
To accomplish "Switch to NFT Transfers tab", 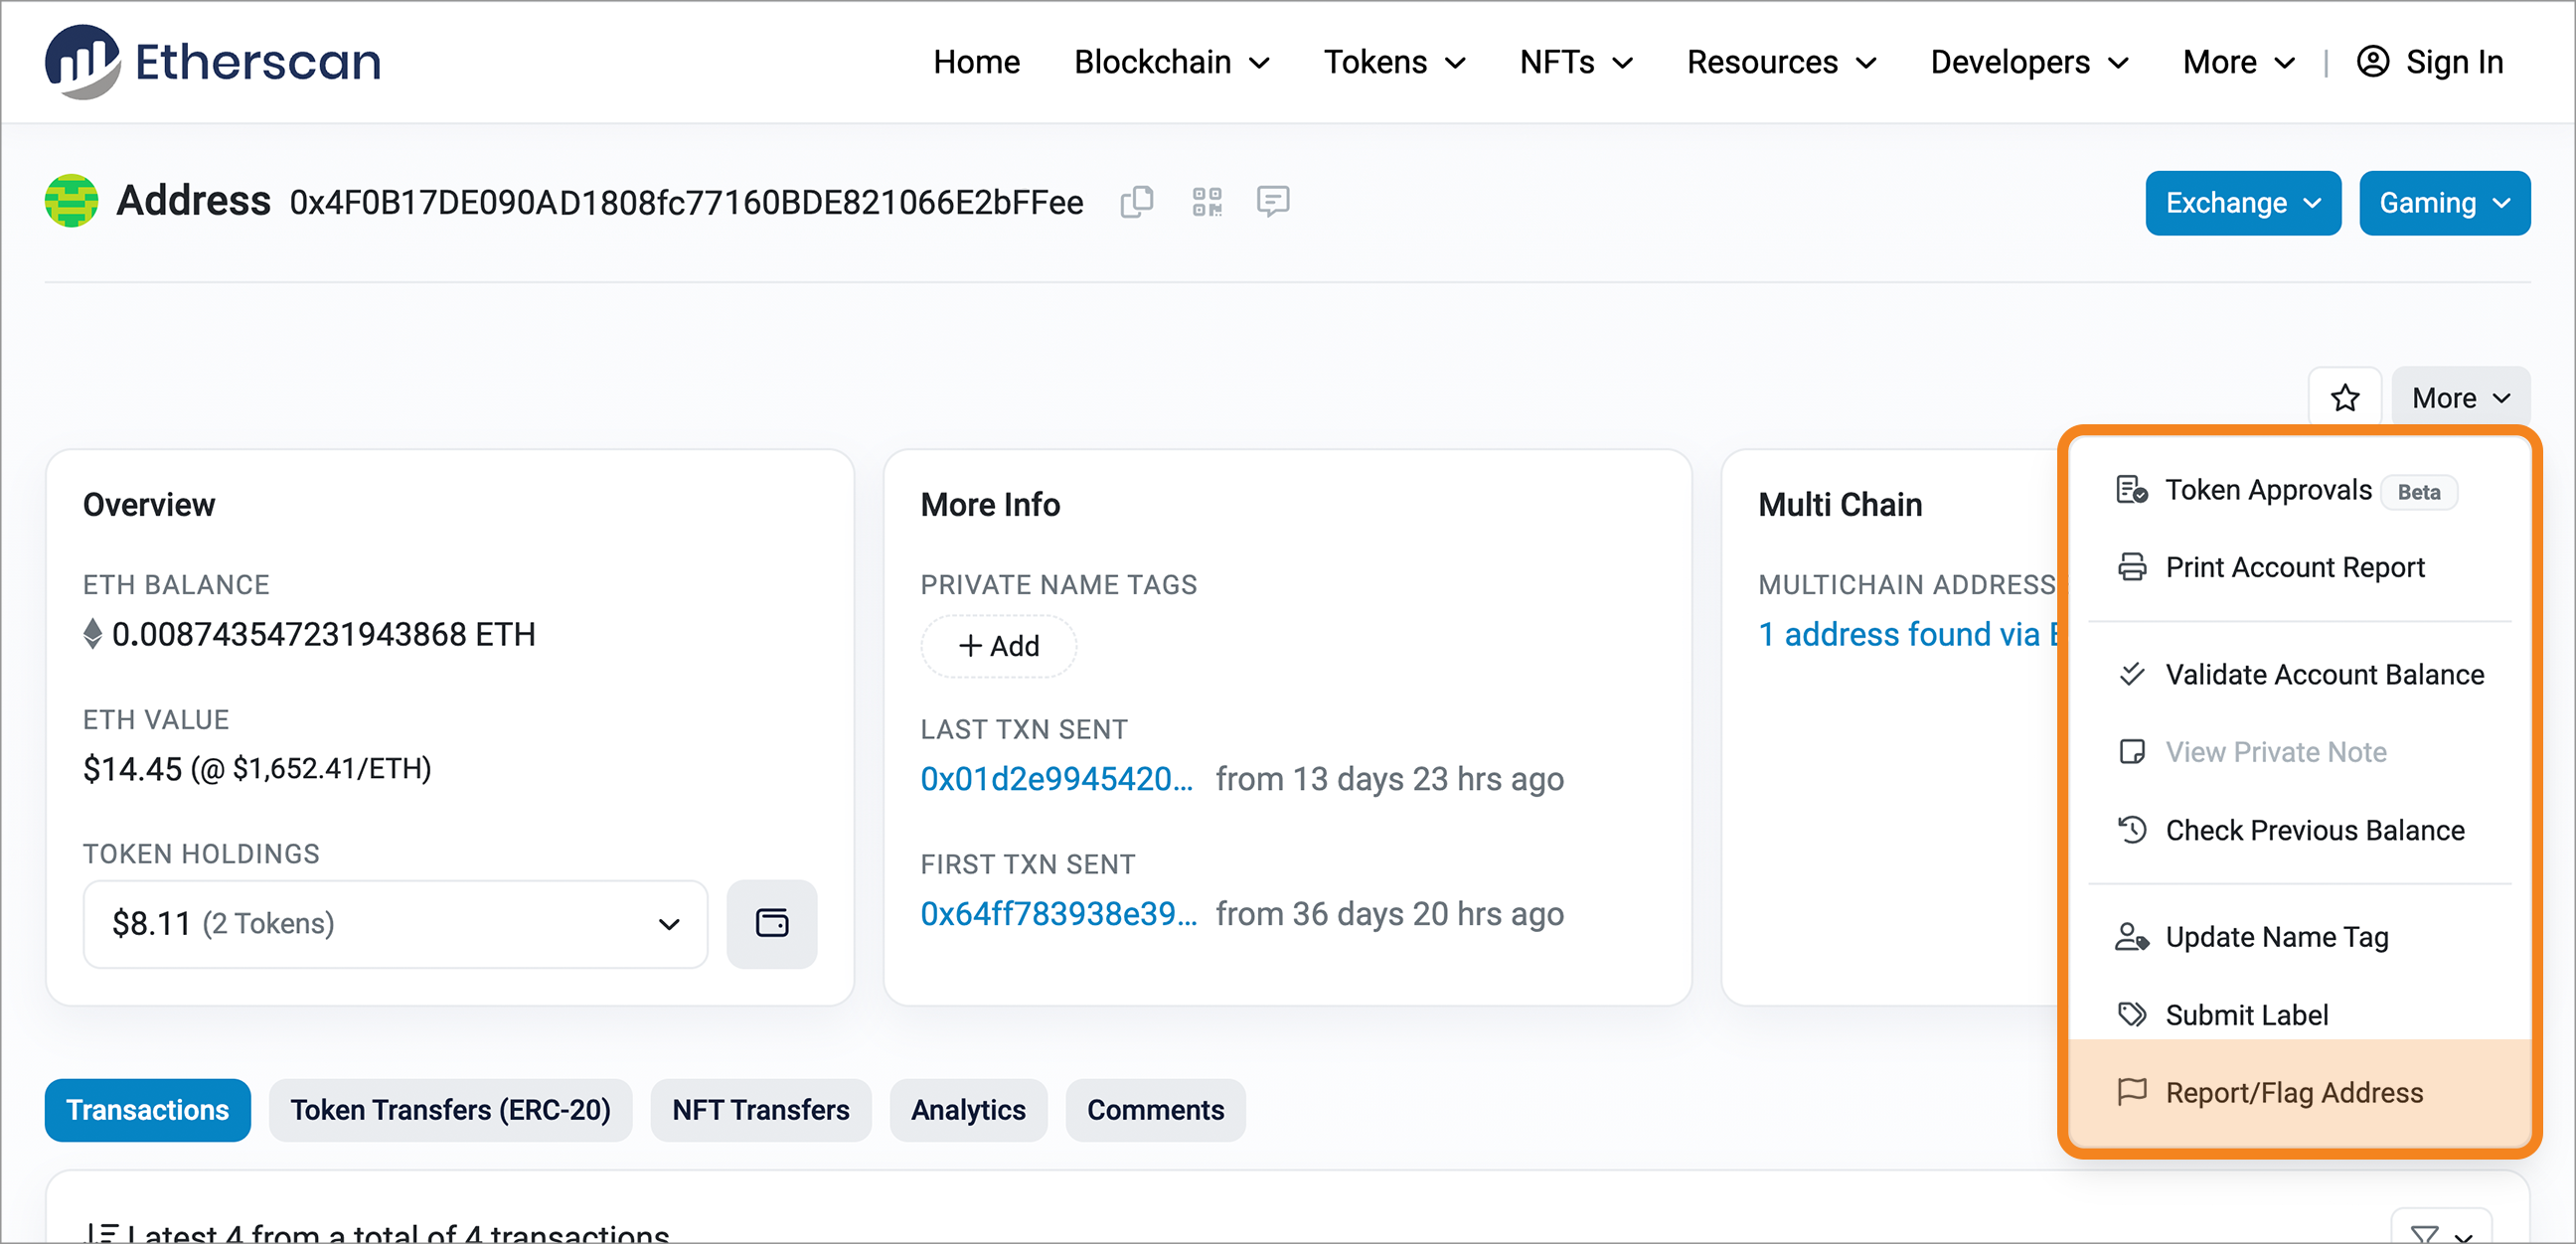I will [760, 1109].
